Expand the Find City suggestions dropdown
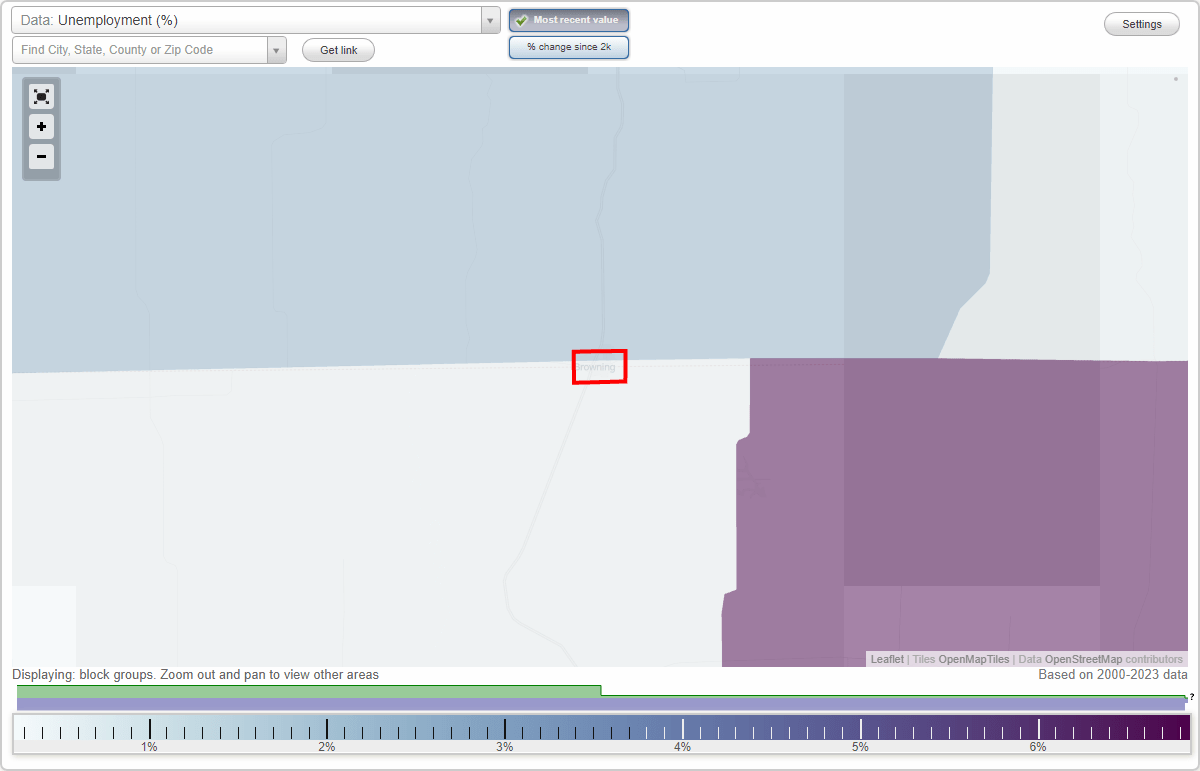Image resolution: width=1200 pixels, height=771 pixels. tap(277, 49)
